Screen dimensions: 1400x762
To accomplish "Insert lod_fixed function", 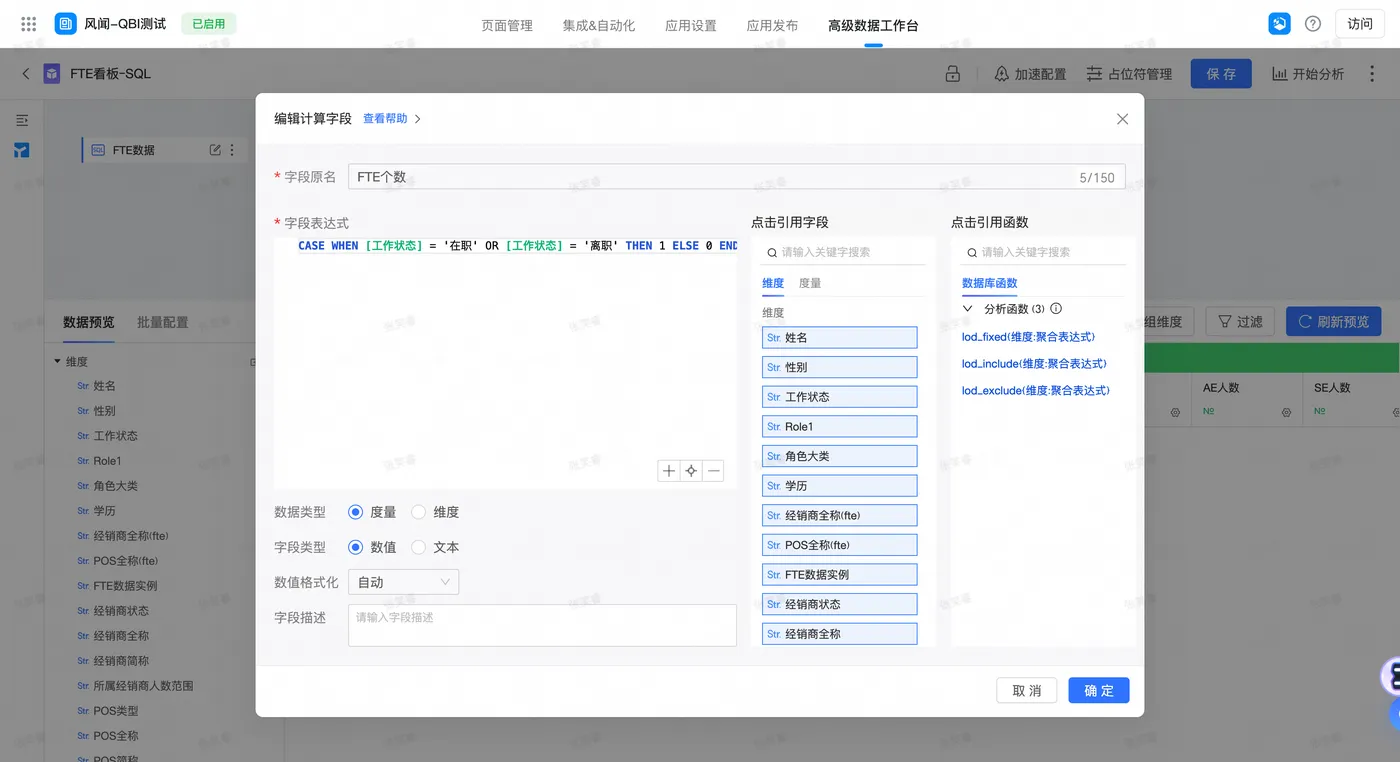I will click(1028, 337).
